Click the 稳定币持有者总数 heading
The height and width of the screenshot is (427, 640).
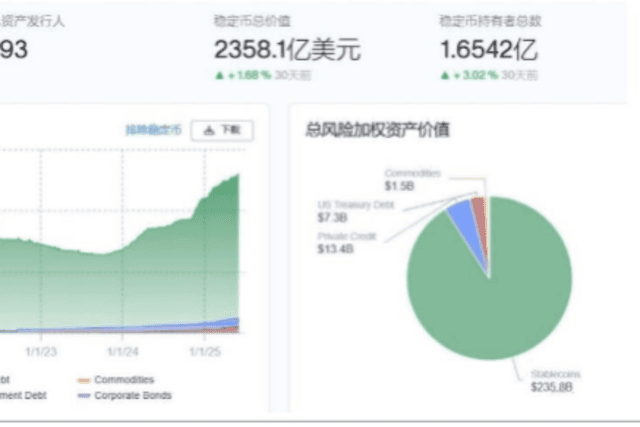pos(490,21)
